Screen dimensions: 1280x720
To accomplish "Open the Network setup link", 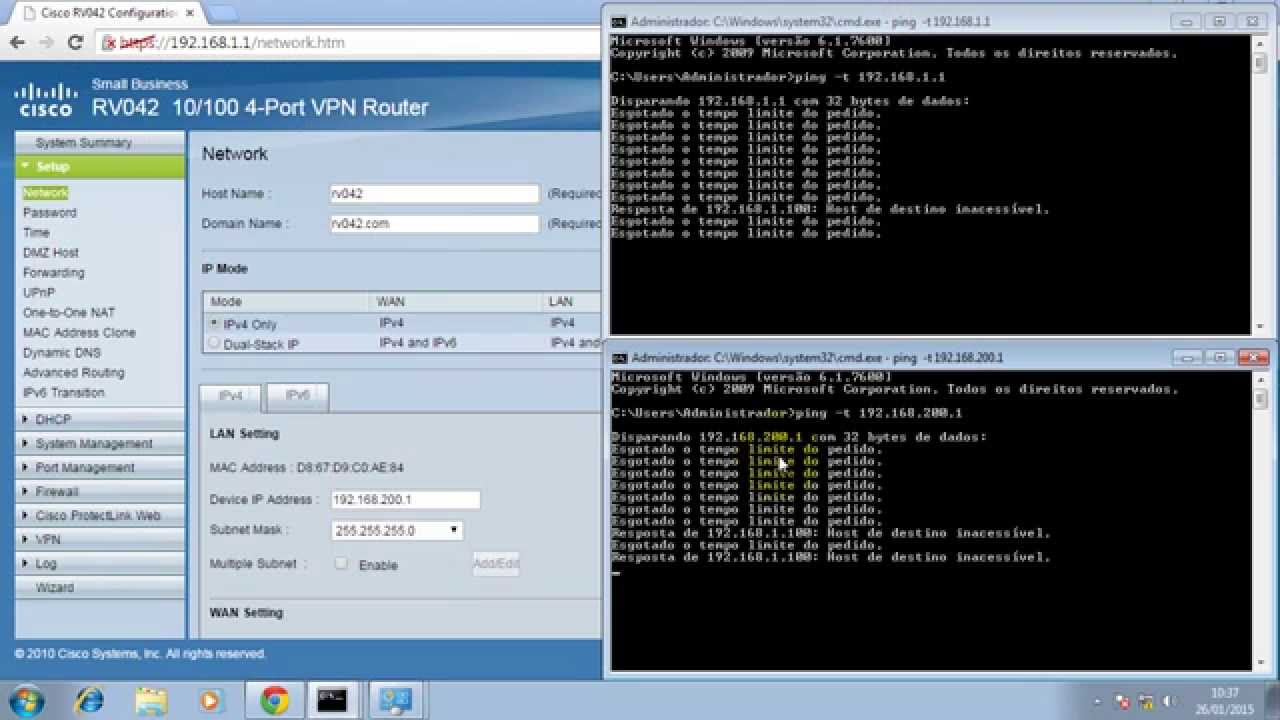I will tap(45, 193).
